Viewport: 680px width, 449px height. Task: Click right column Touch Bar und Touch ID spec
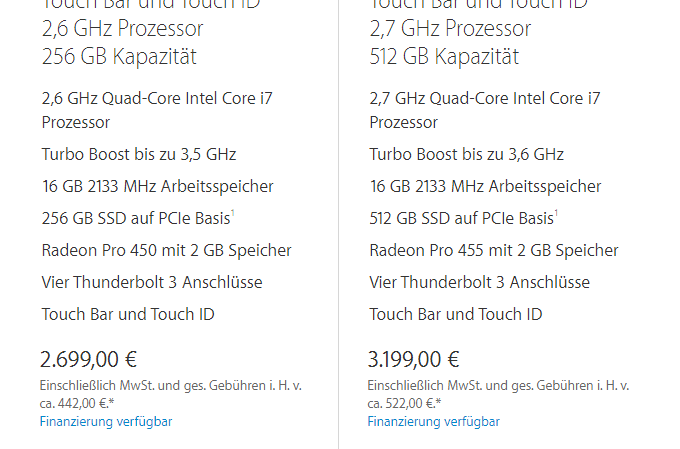click(x=456, y=315)
